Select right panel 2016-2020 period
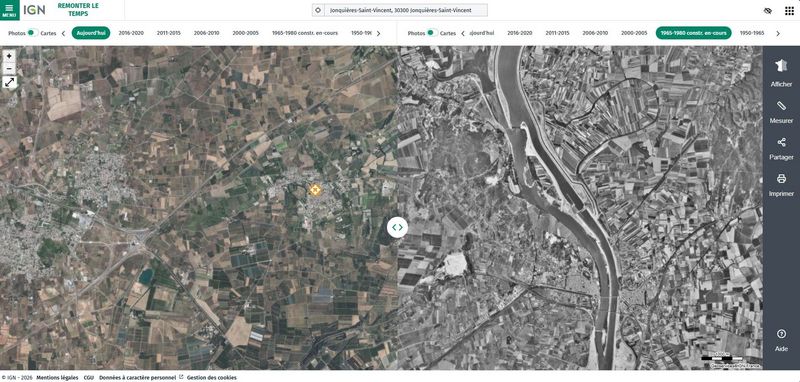Viewport: 800px width, 382px height. [520, 33]
